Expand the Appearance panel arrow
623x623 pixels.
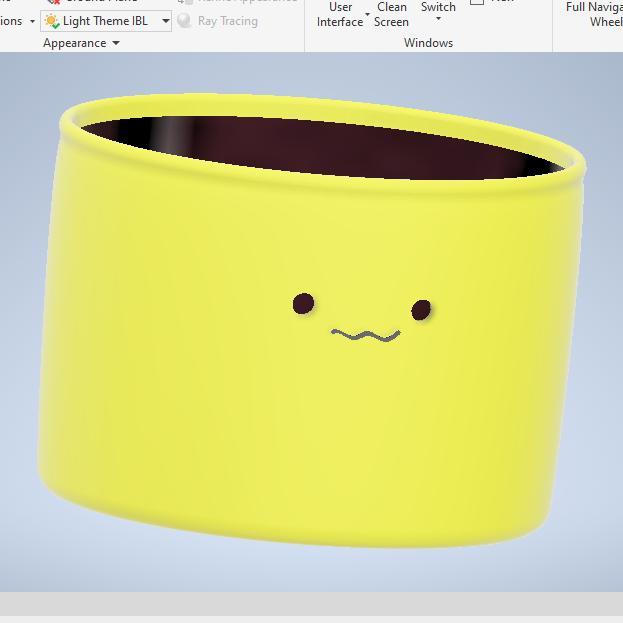[116, 43]
